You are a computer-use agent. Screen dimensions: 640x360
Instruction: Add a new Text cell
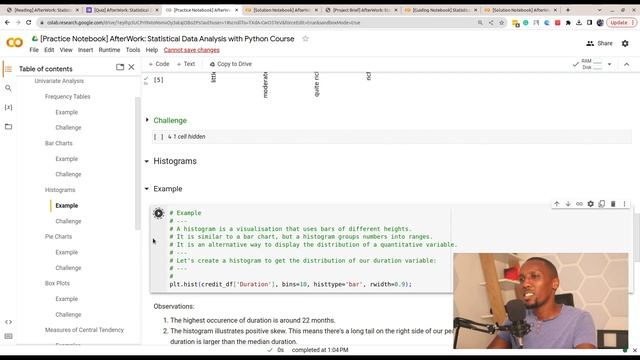point(186,64)
